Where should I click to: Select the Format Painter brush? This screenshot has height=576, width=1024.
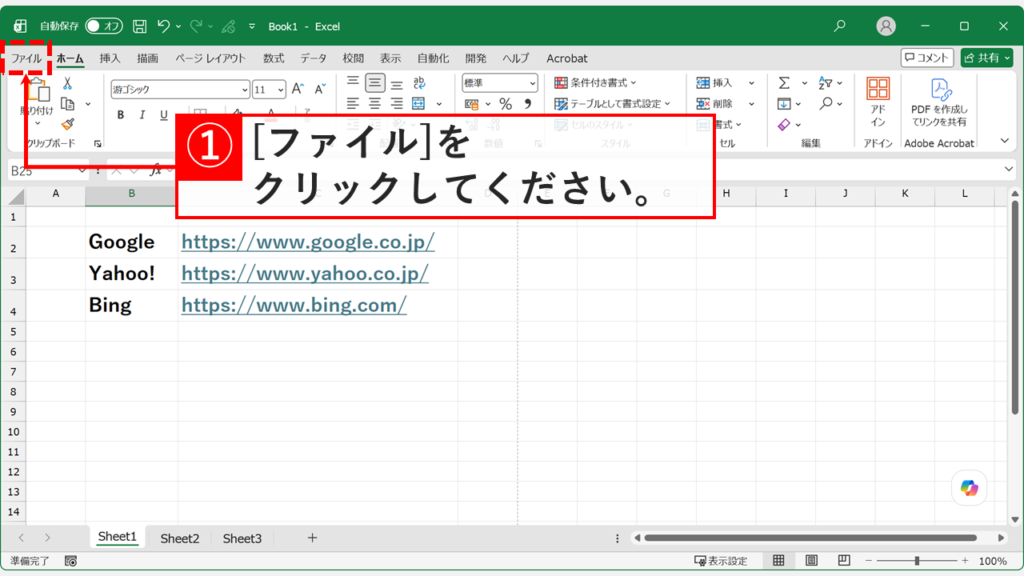coord(67,124)
